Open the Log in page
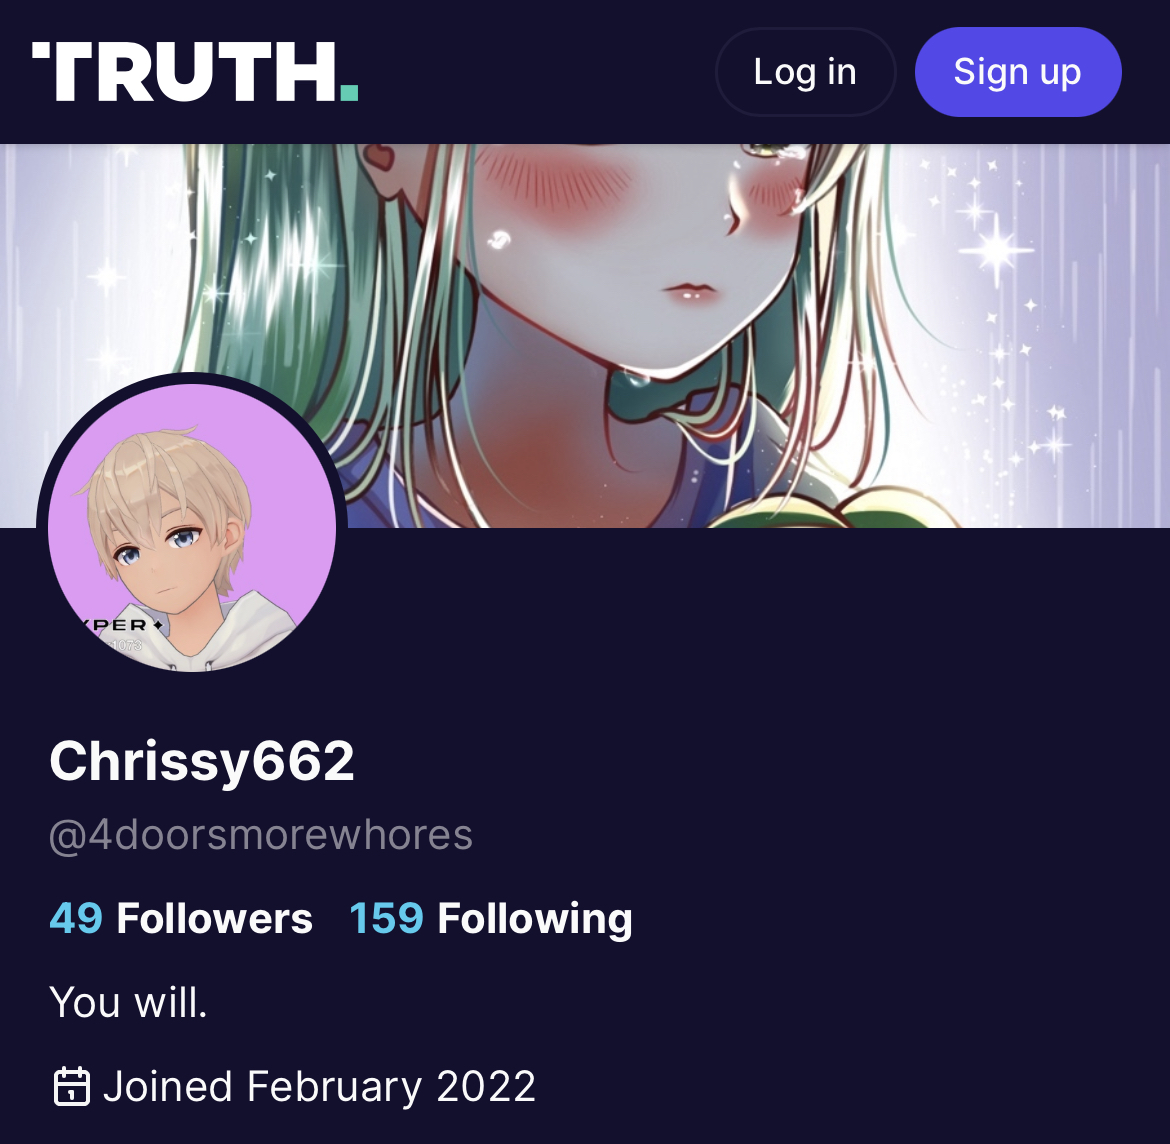1170x1144 pixels. [x=805, y=72]
